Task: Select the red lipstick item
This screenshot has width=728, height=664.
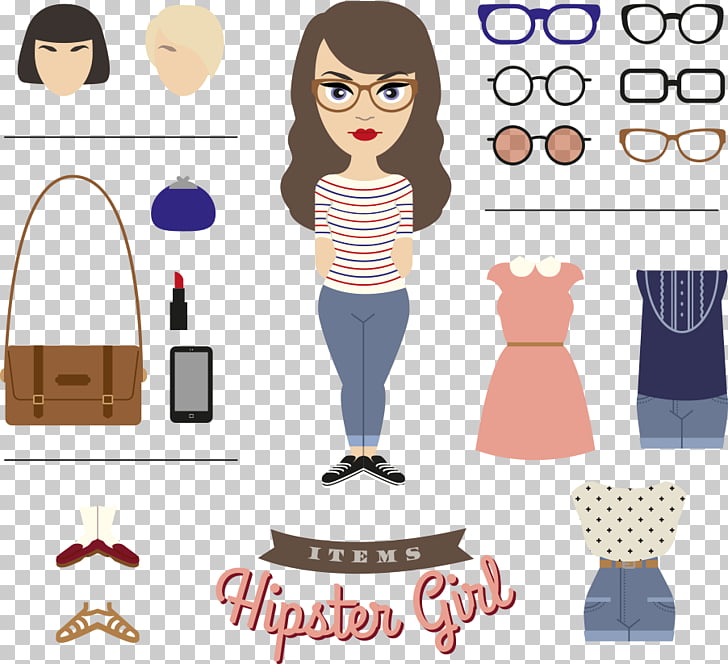Action: [178, 301]
